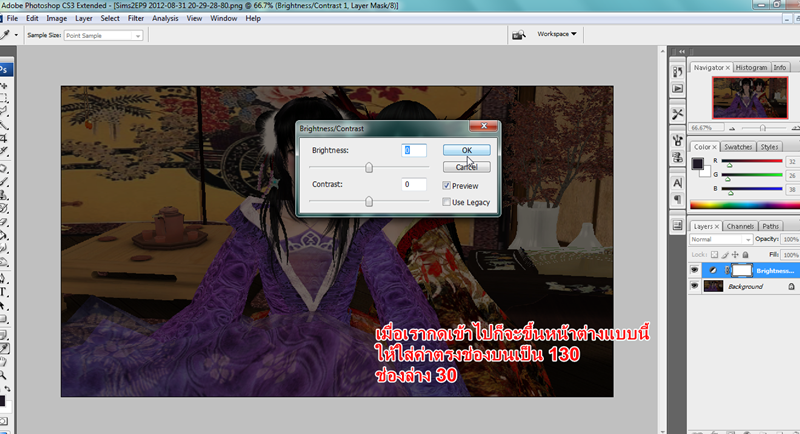The image size is (800, 434).
Task: Click the foreground color swatch in Color panel
Action: click(x=697, y=163)
